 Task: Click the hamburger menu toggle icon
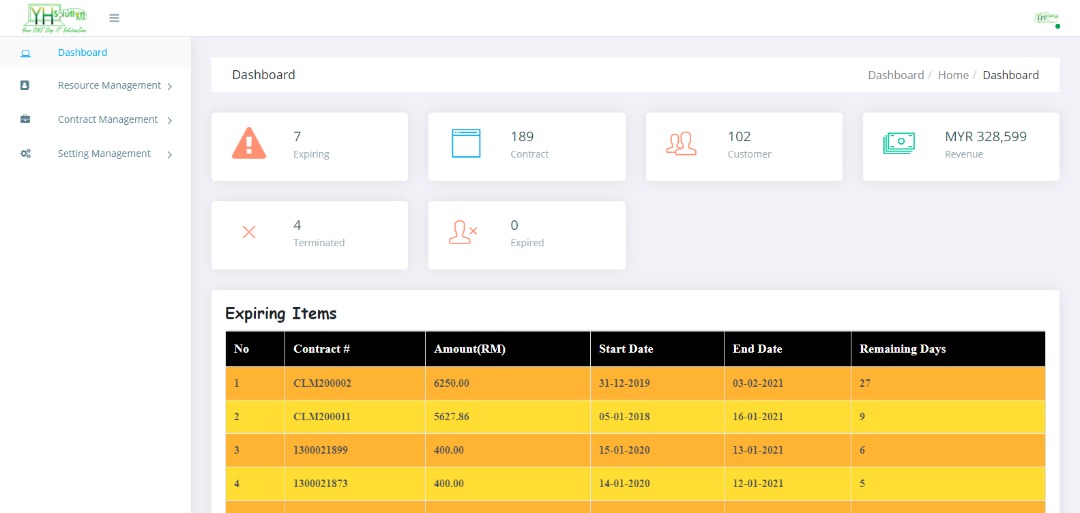click(x=114, y=18)
